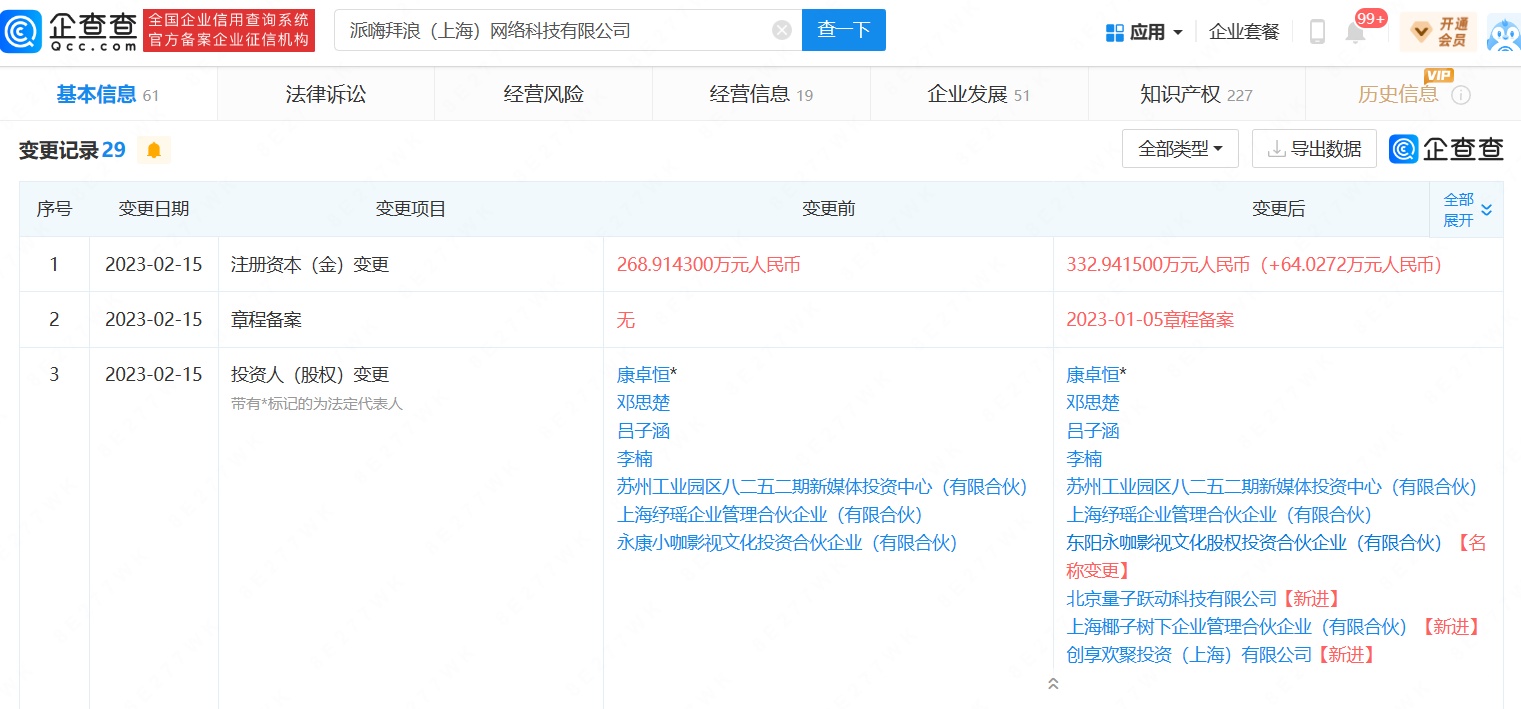Switch to the 法律诉讼 tab
Viewport: 1521px width, 709px height.
326,95
